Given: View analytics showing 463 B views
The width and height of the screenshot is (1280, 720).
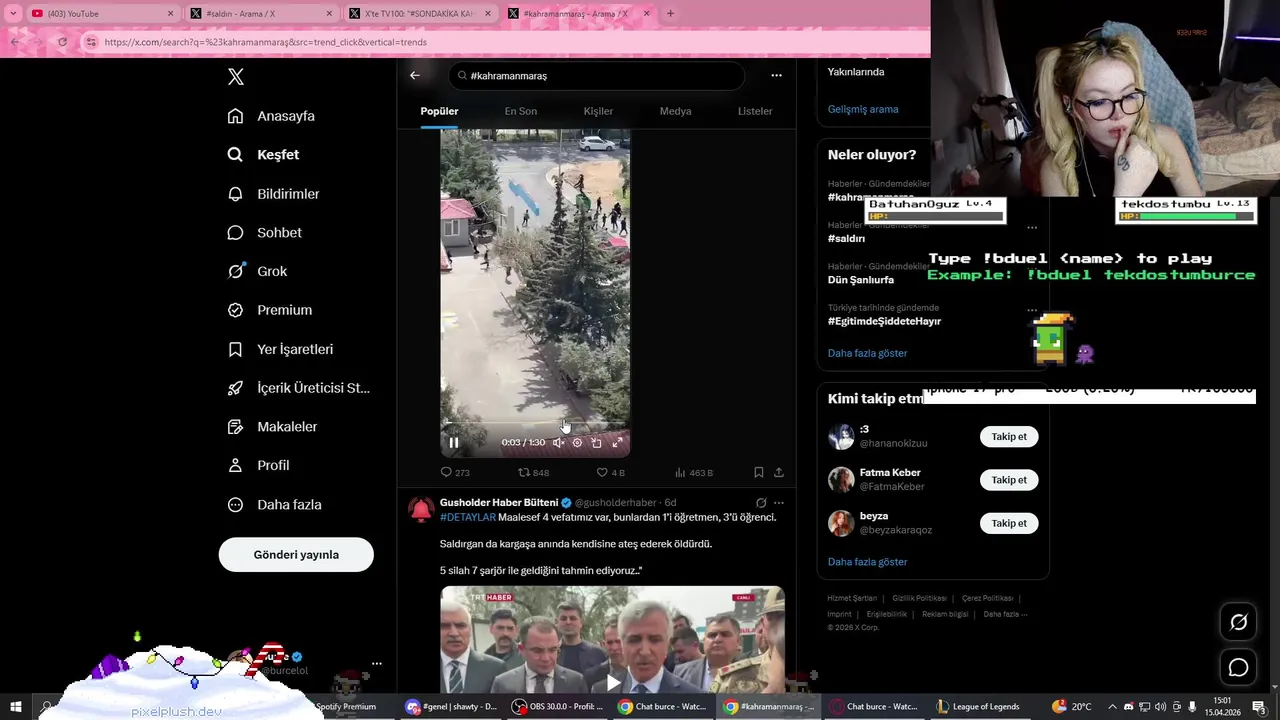Looking at the screenshot, I should coord(694,472).
